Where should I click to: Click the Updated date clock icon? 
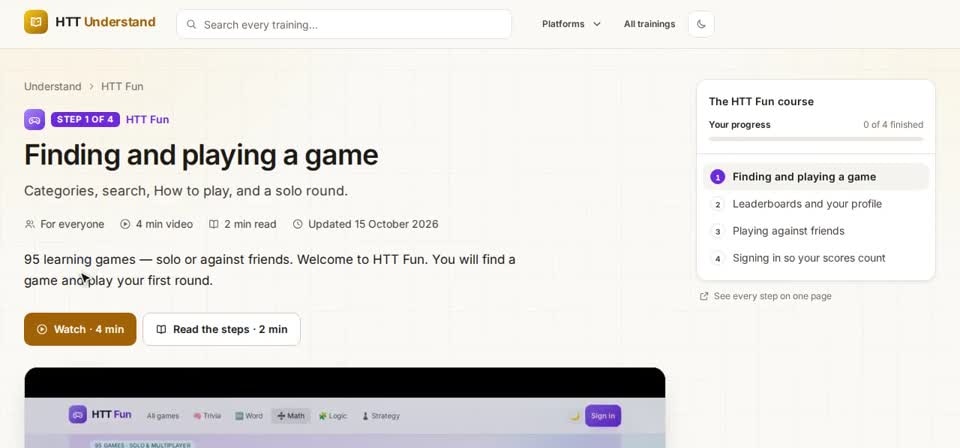point(298,224)
